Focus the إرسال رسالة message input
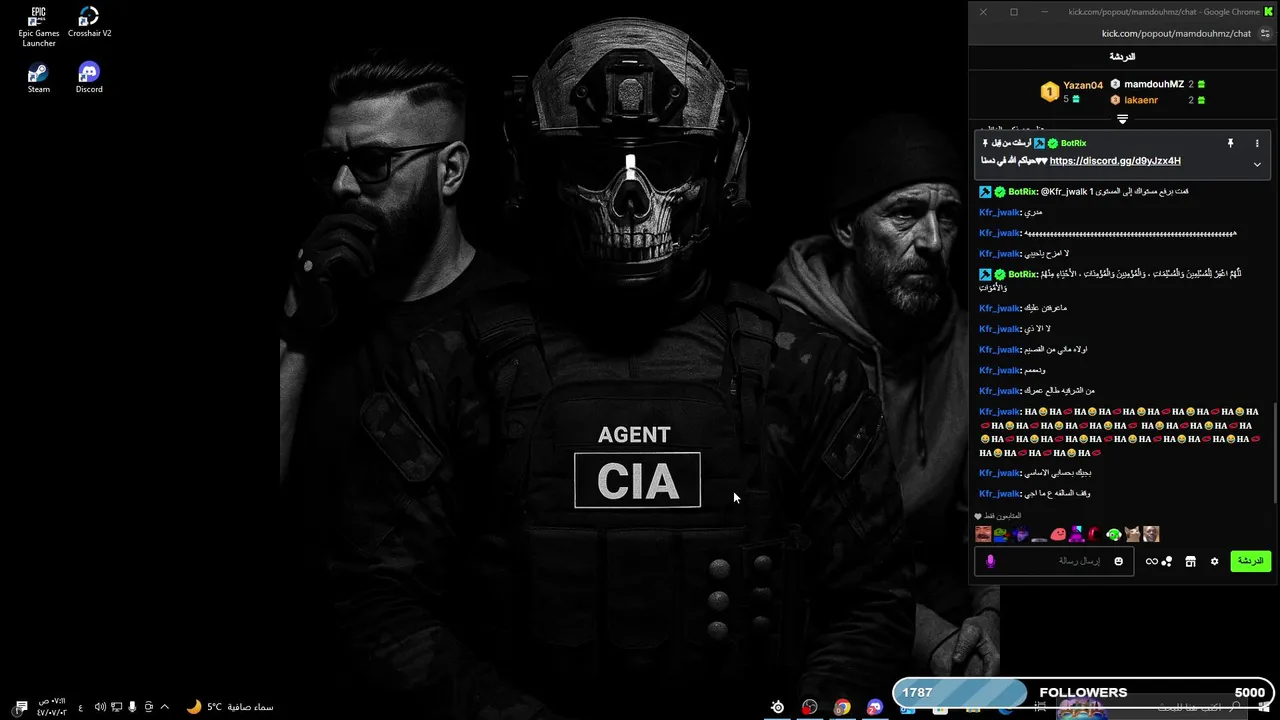Viewport: 1280px width, 720px height. 1054,561
